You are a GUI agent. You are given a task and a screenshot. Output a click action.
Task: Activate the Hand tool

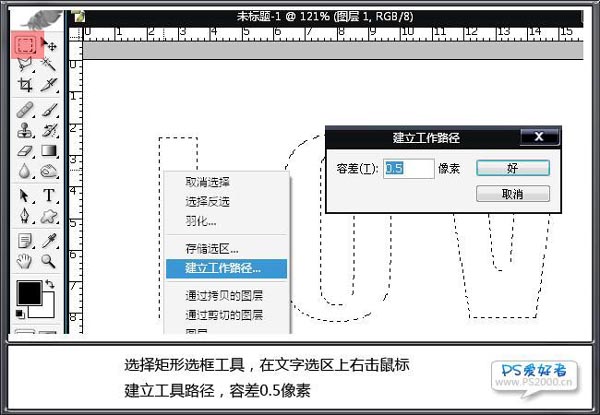[x=26, y=261]
